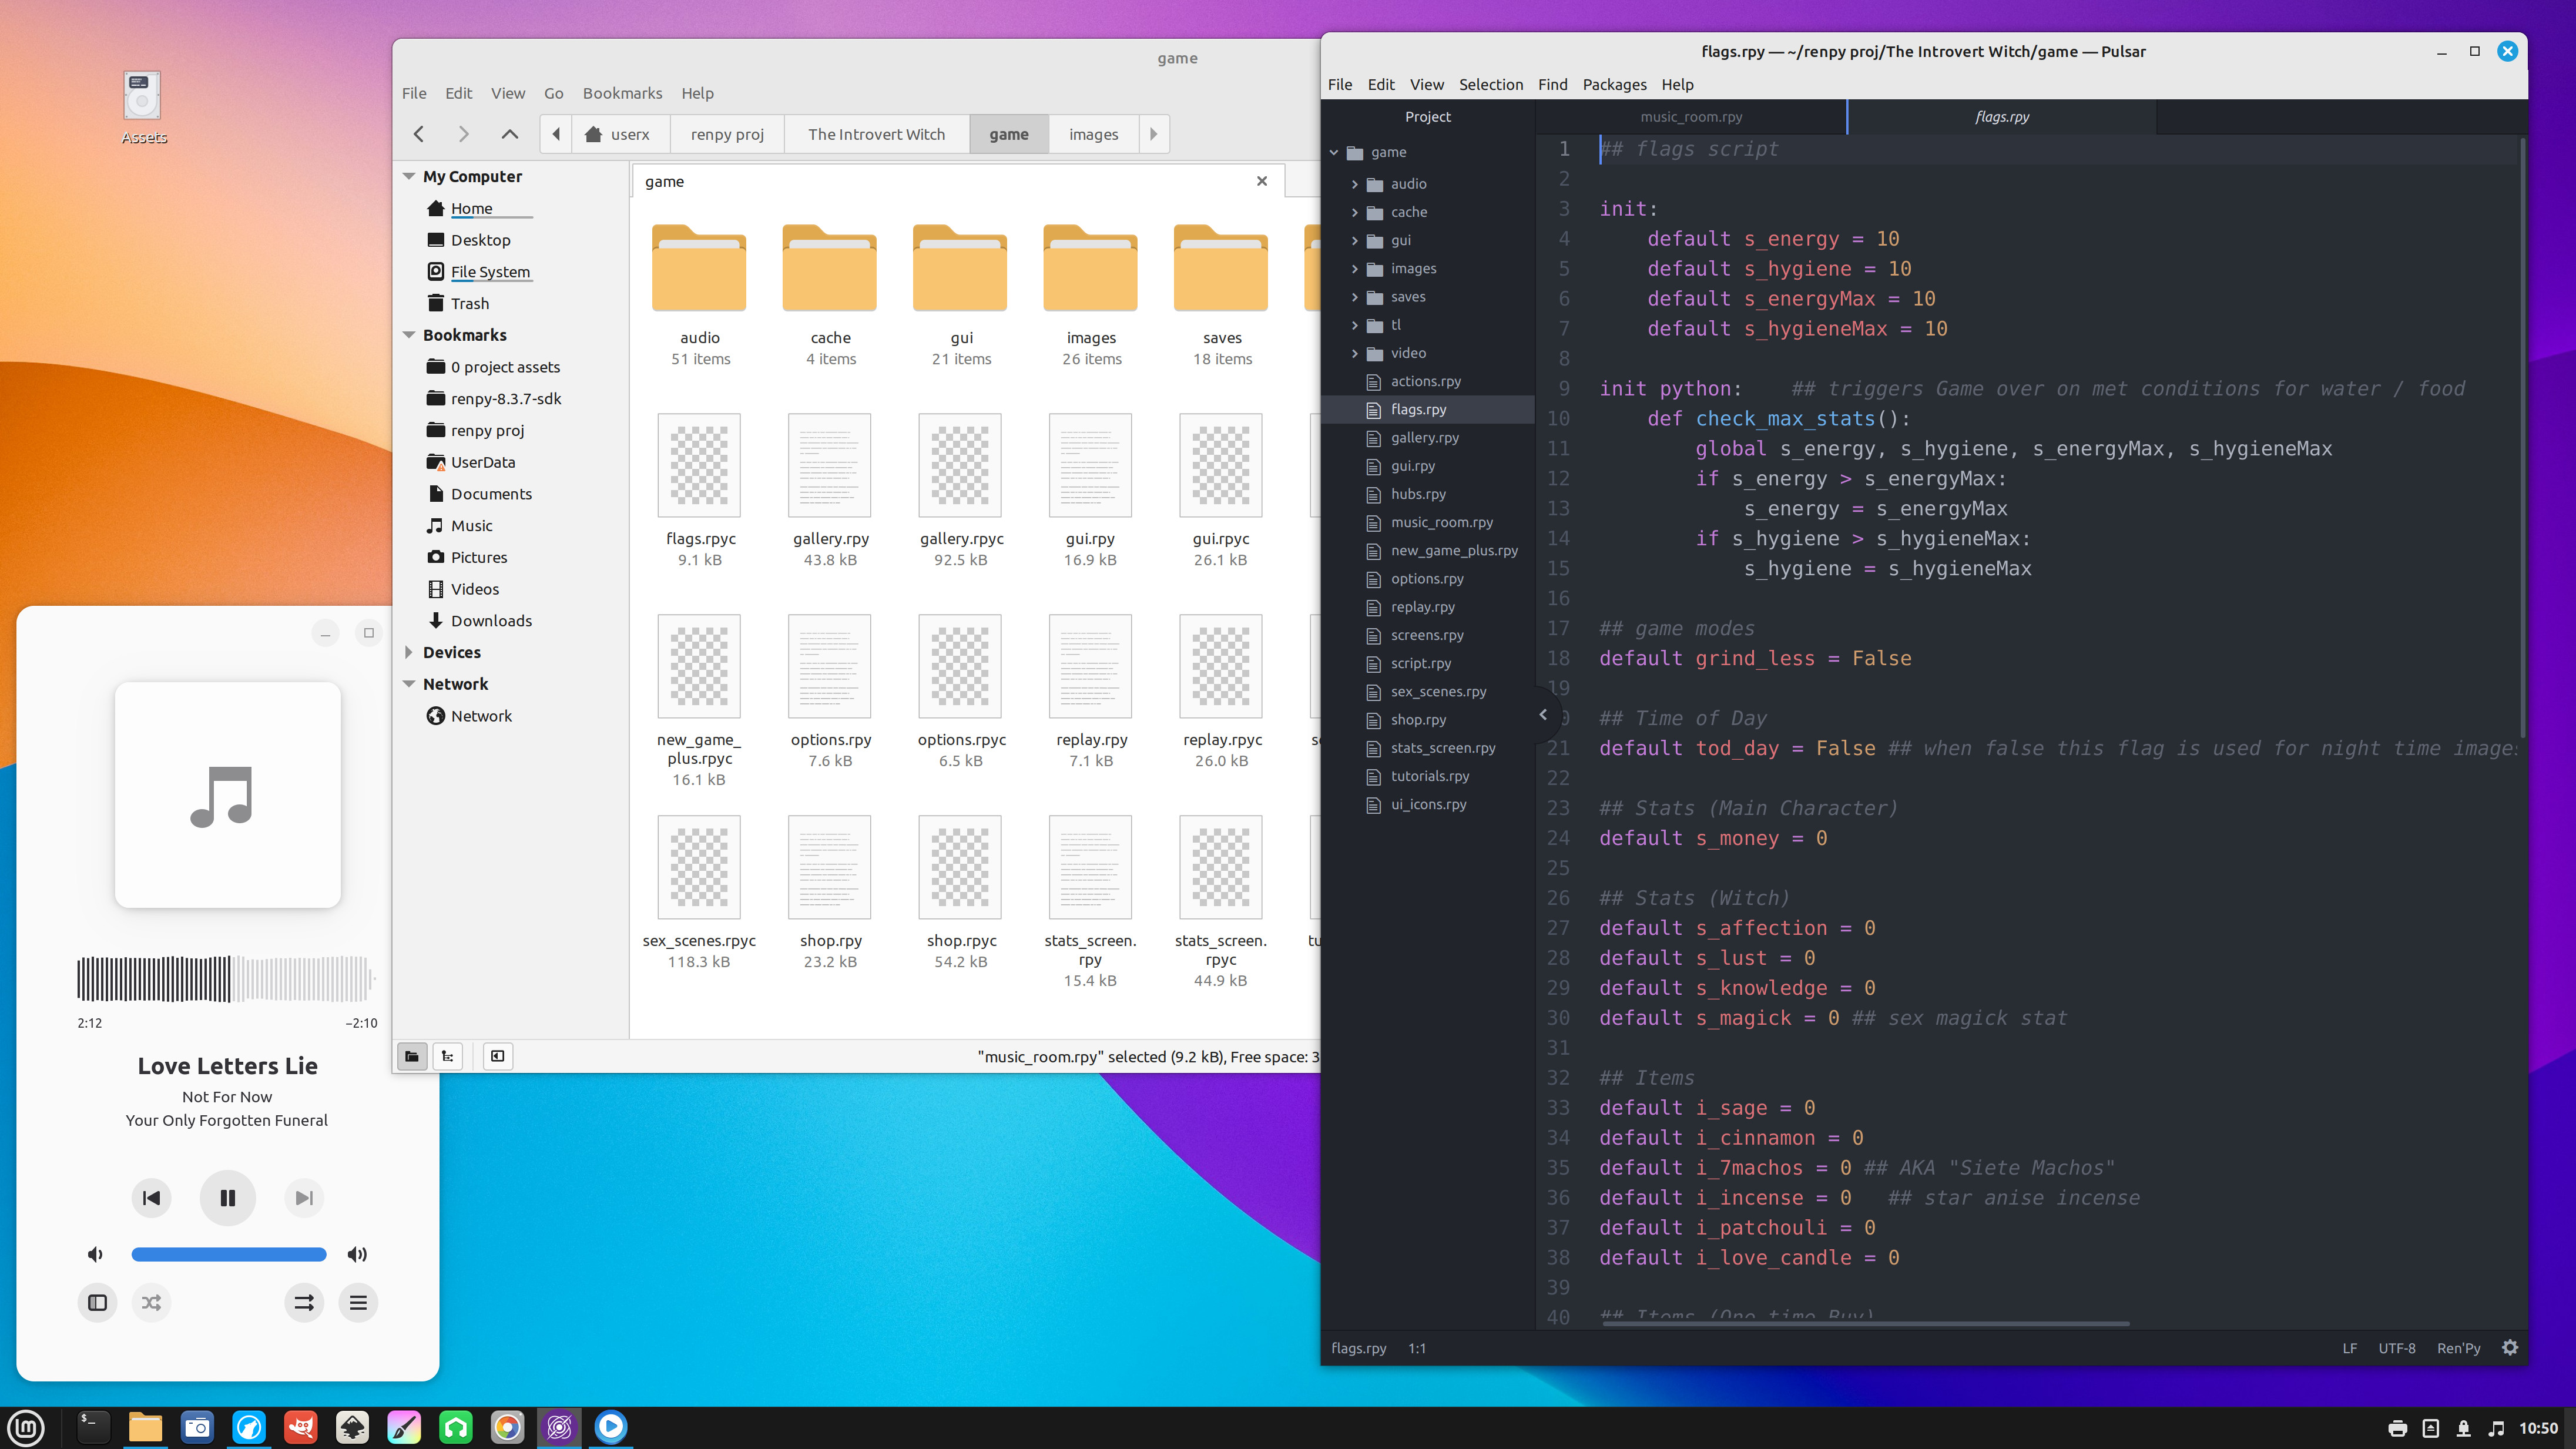Open script.rpy in Pulsar tree

(1420, 663)
